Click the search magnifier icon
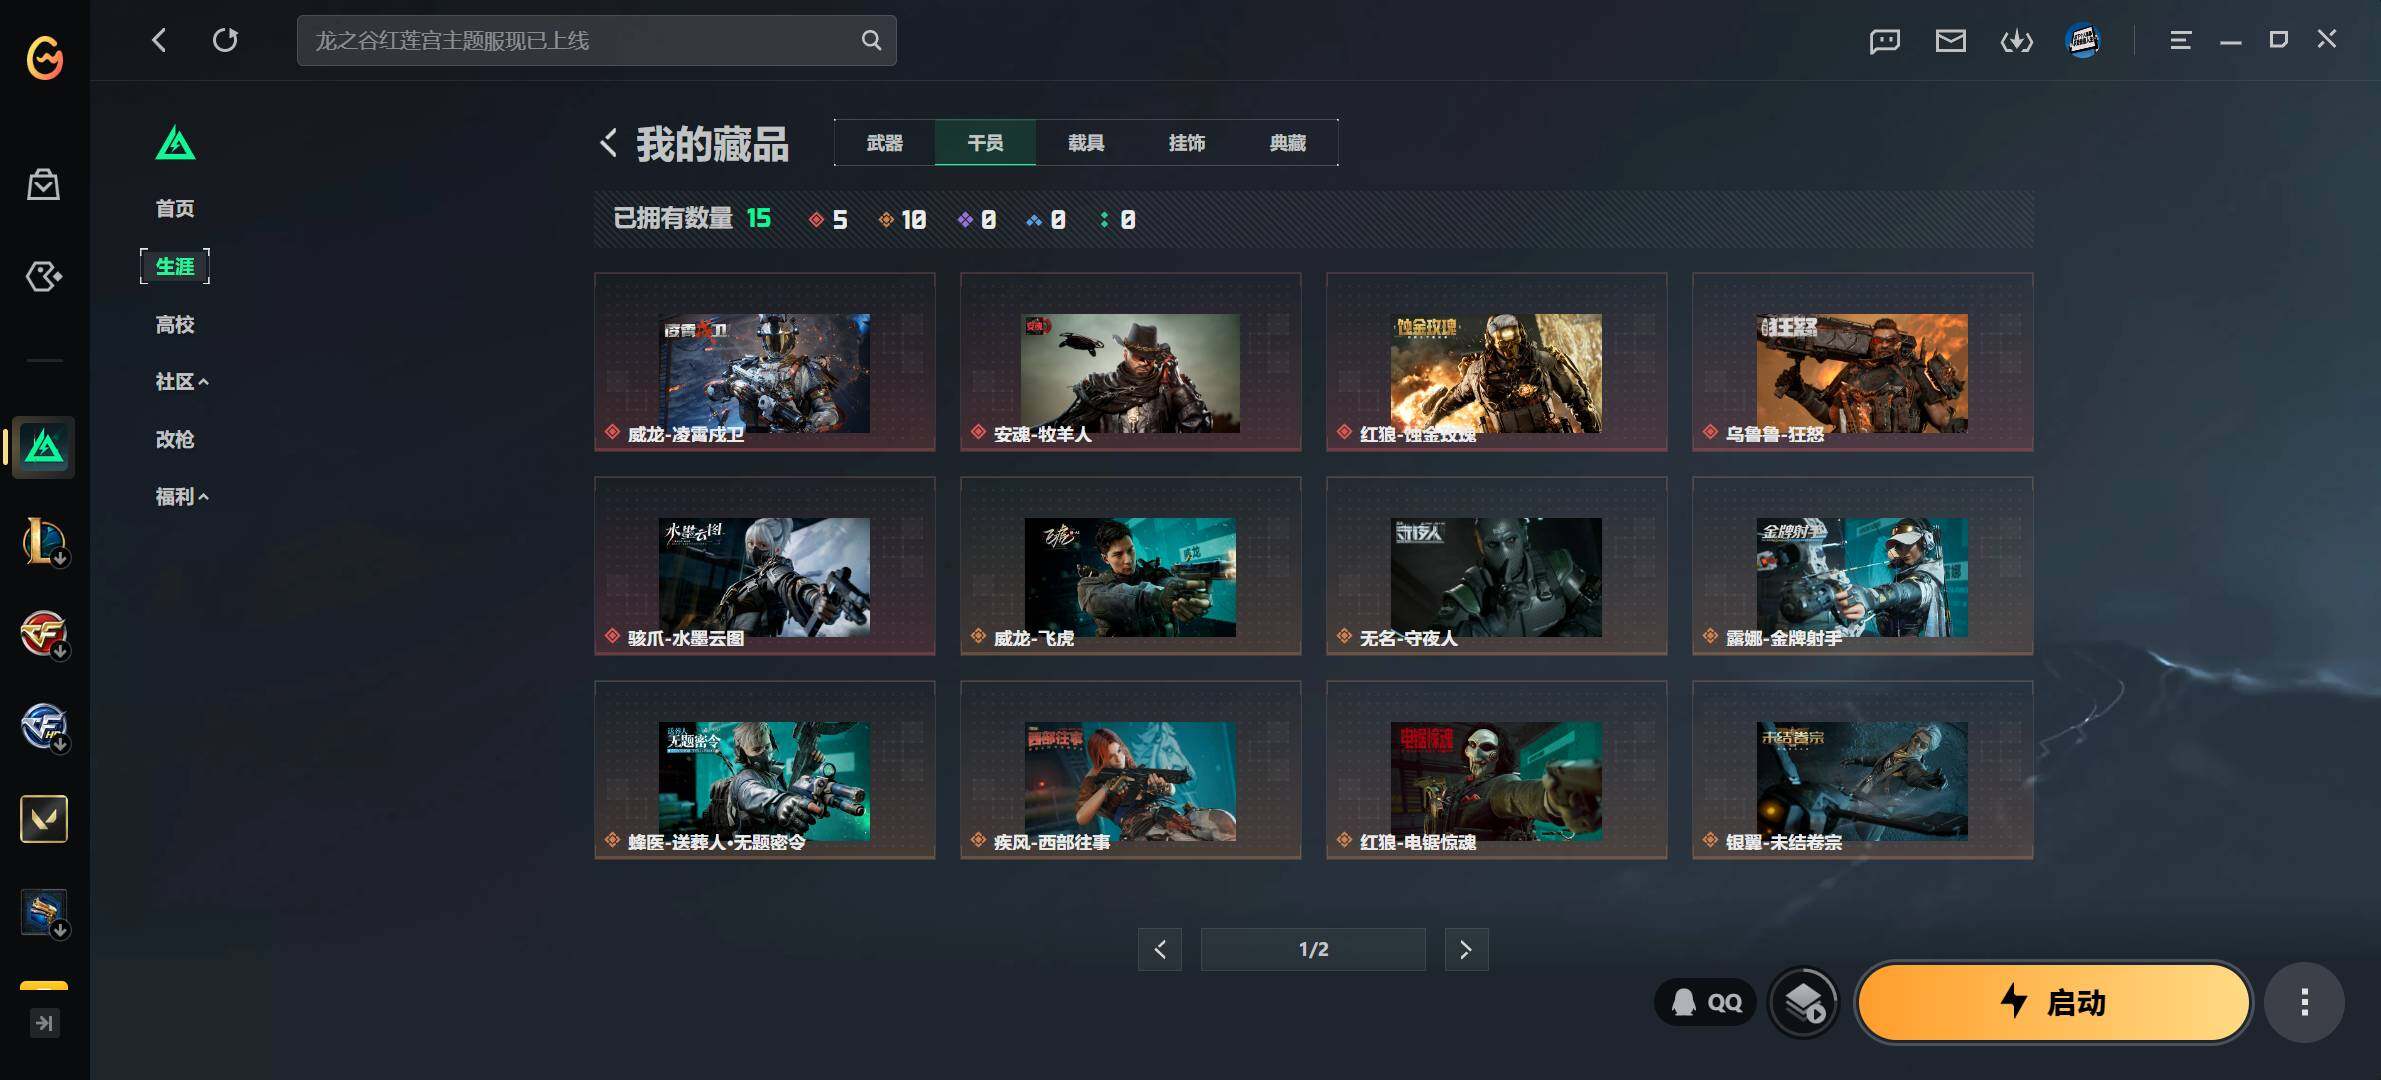This screenshot has height=1080, width=2381. point(871,40)
